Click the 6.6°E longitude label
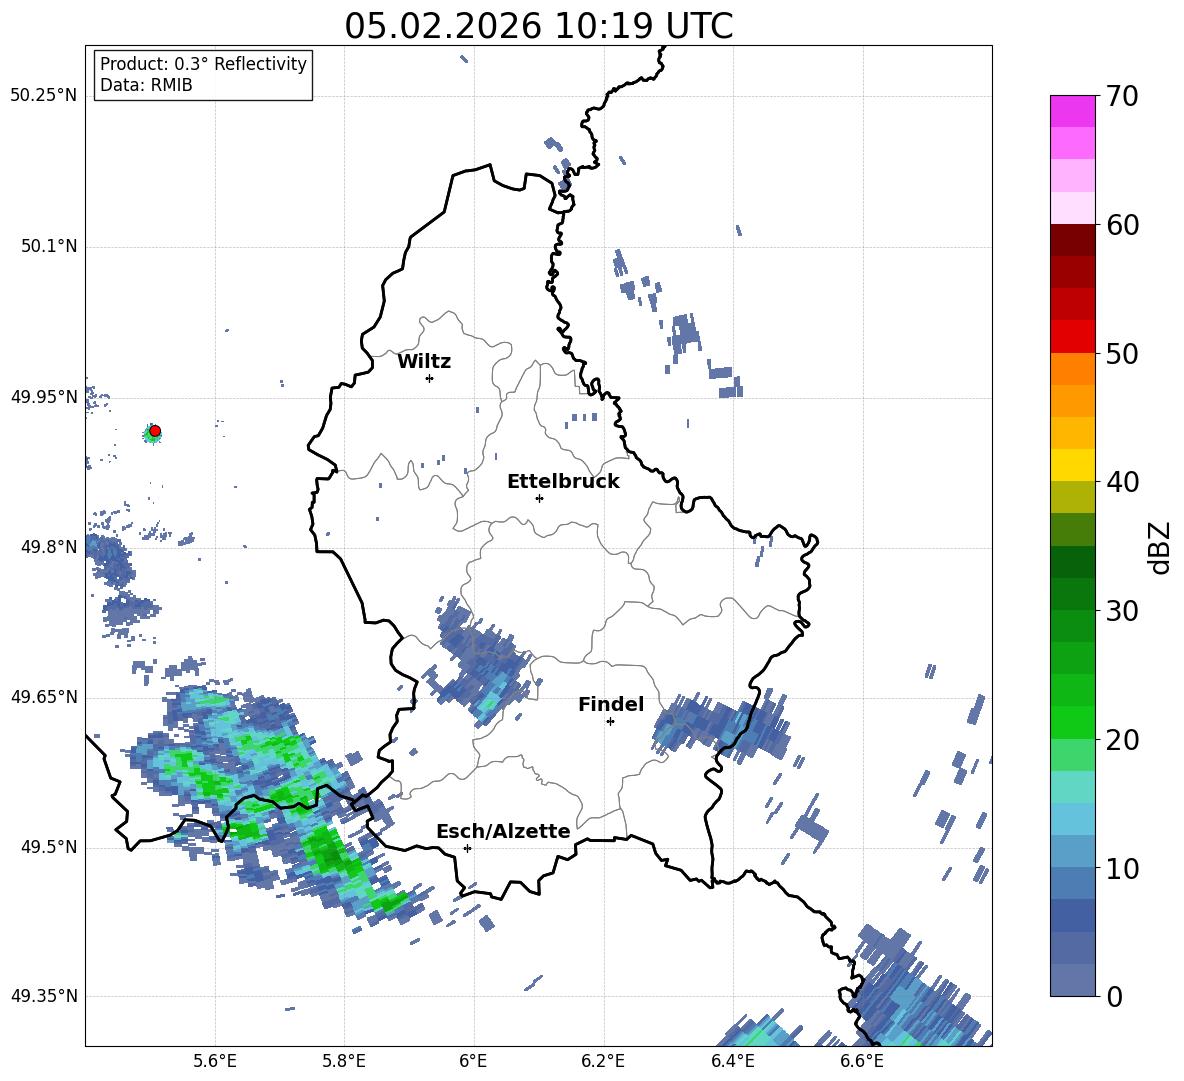 pyautogui.click(x=862, y=1062)
